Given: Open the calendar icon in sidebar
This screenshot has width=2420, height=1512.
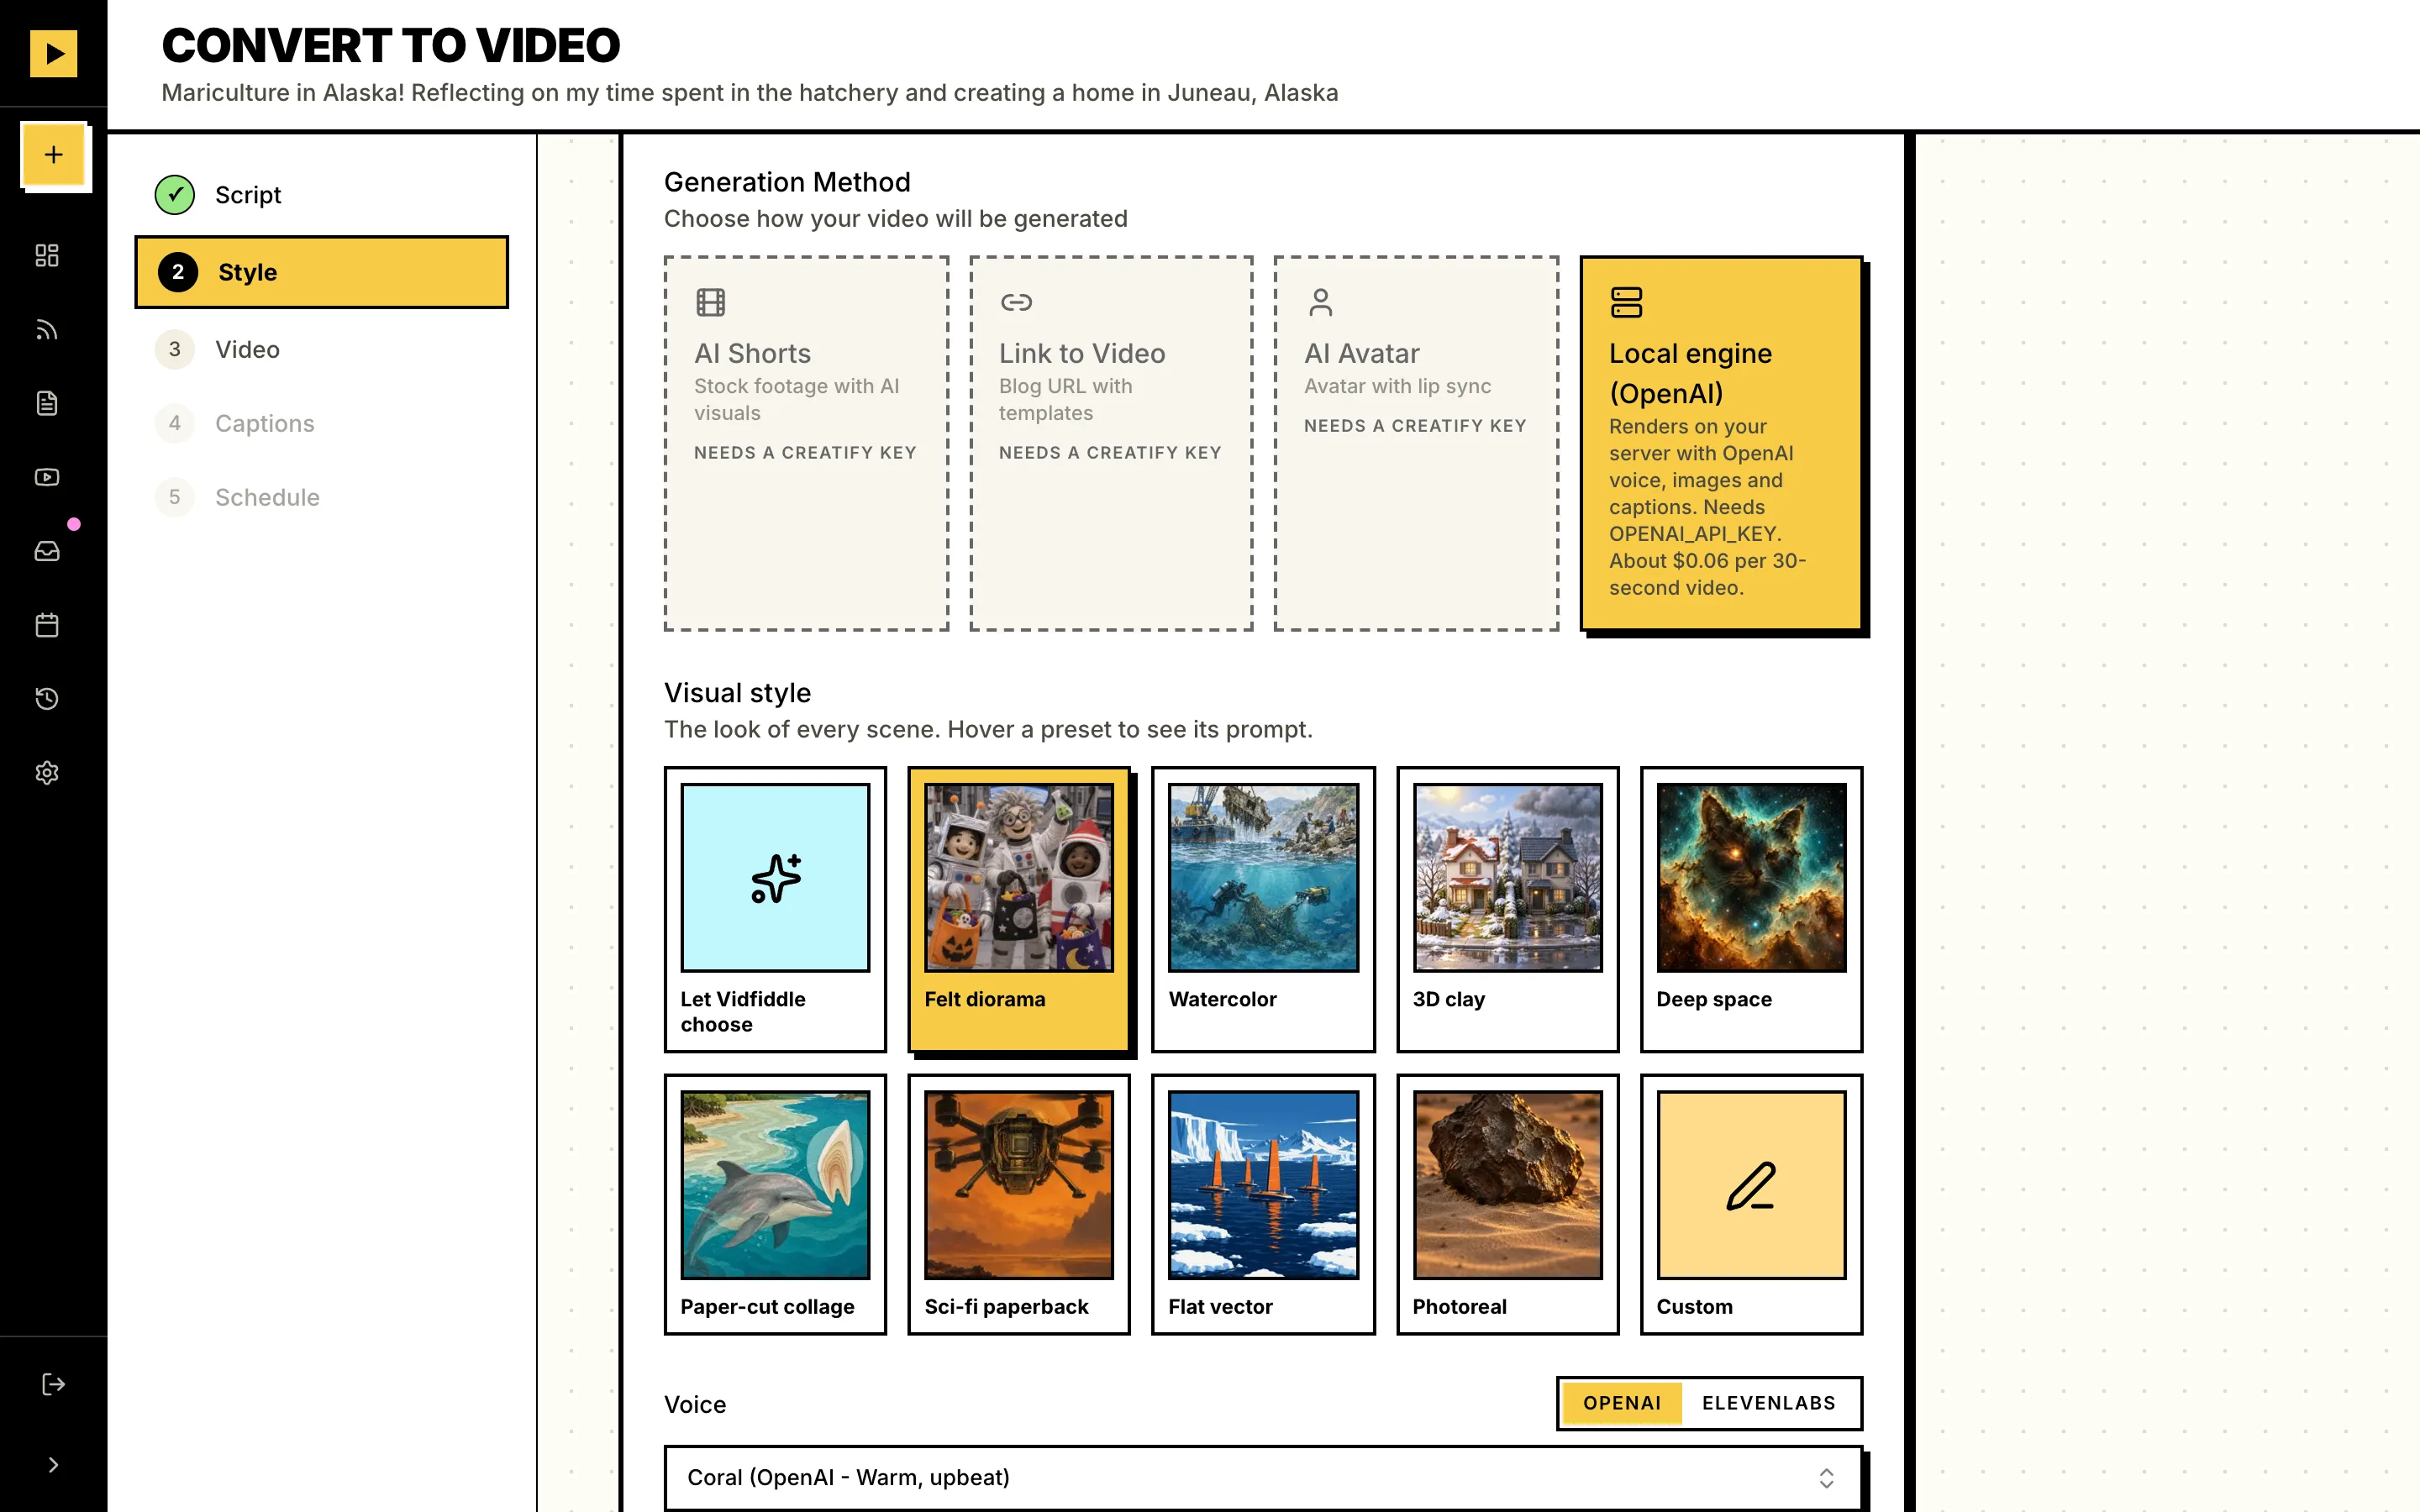Looking at the screenshot, I should click(x=47, y=625).
